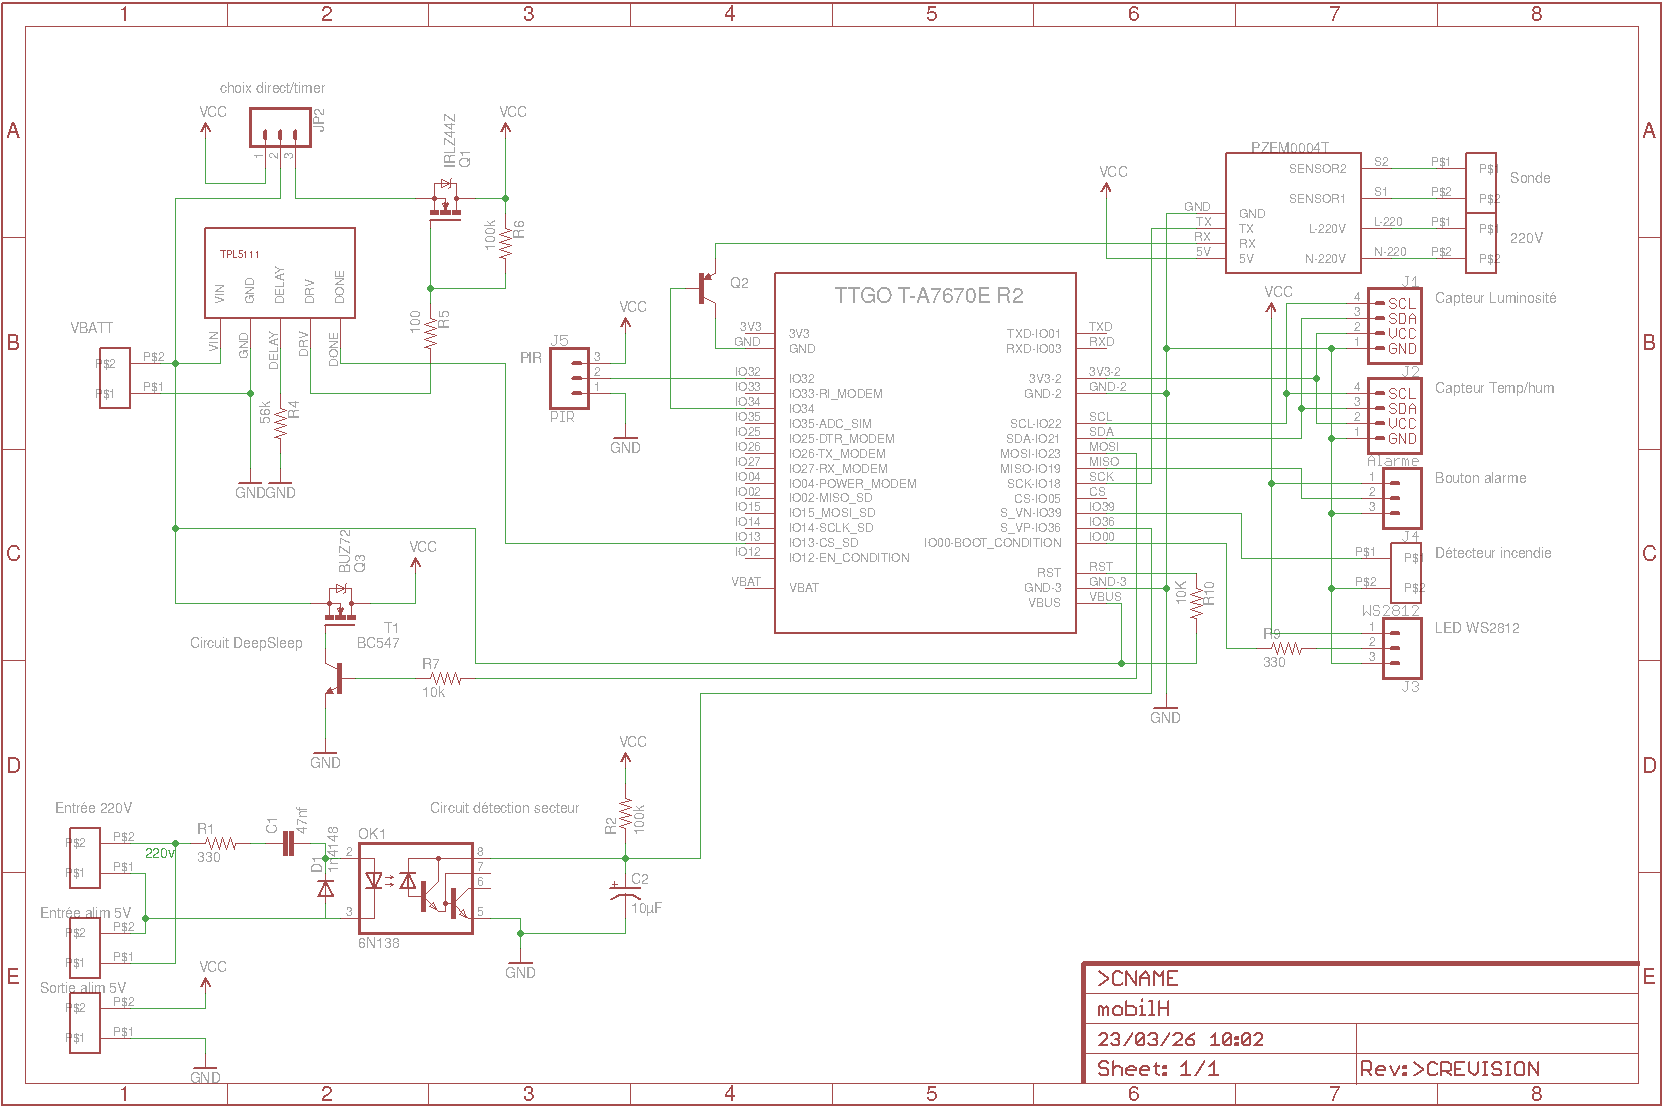
Task: Select the PZEM0004T module block
Action: (x=1292, y=212)
